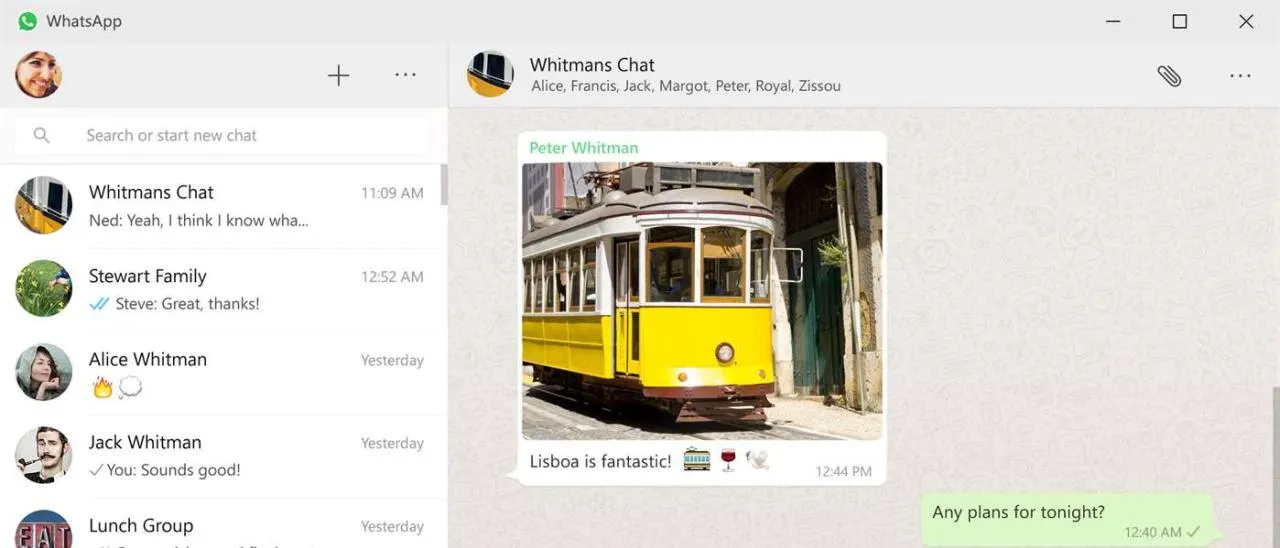Screen dimensions: 1280x548
Task: Open the Stewart Family conversation
Action: pyautogui.click(x=220, y=289)
